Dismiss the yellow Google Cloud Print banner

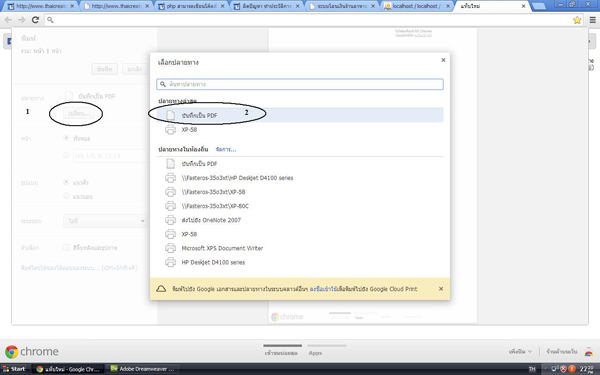(x=441, y=289)
